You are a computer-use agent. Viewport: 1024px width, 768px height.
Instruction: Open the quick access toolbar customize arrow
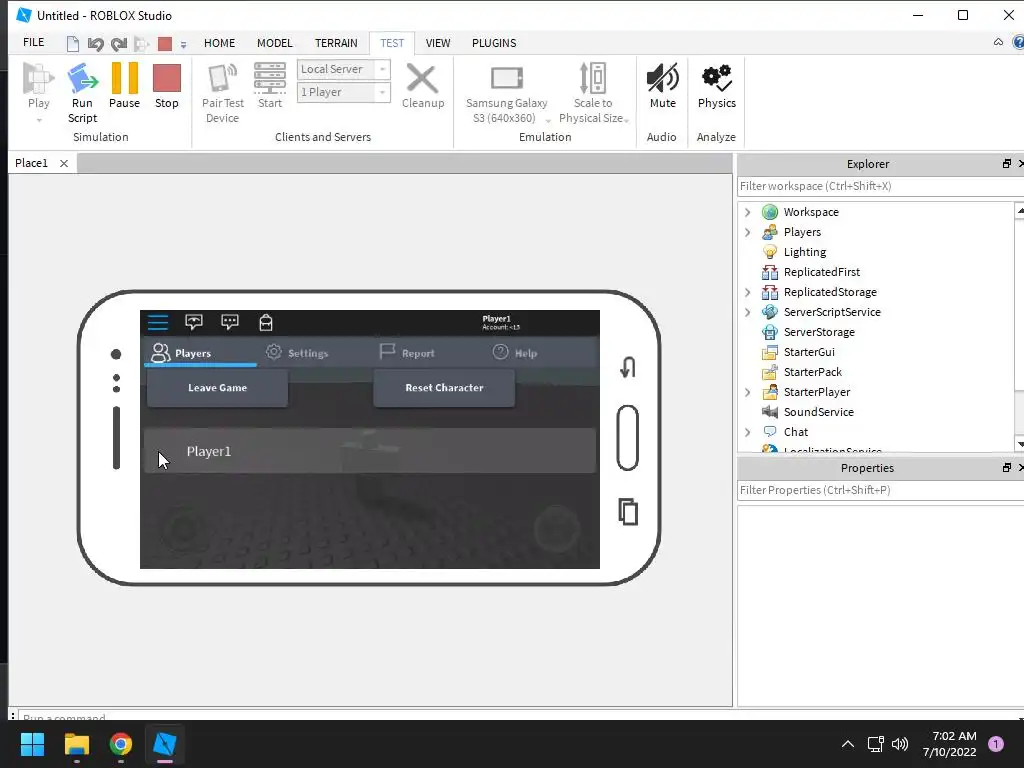pyautogui.click(x=184, y=45)
